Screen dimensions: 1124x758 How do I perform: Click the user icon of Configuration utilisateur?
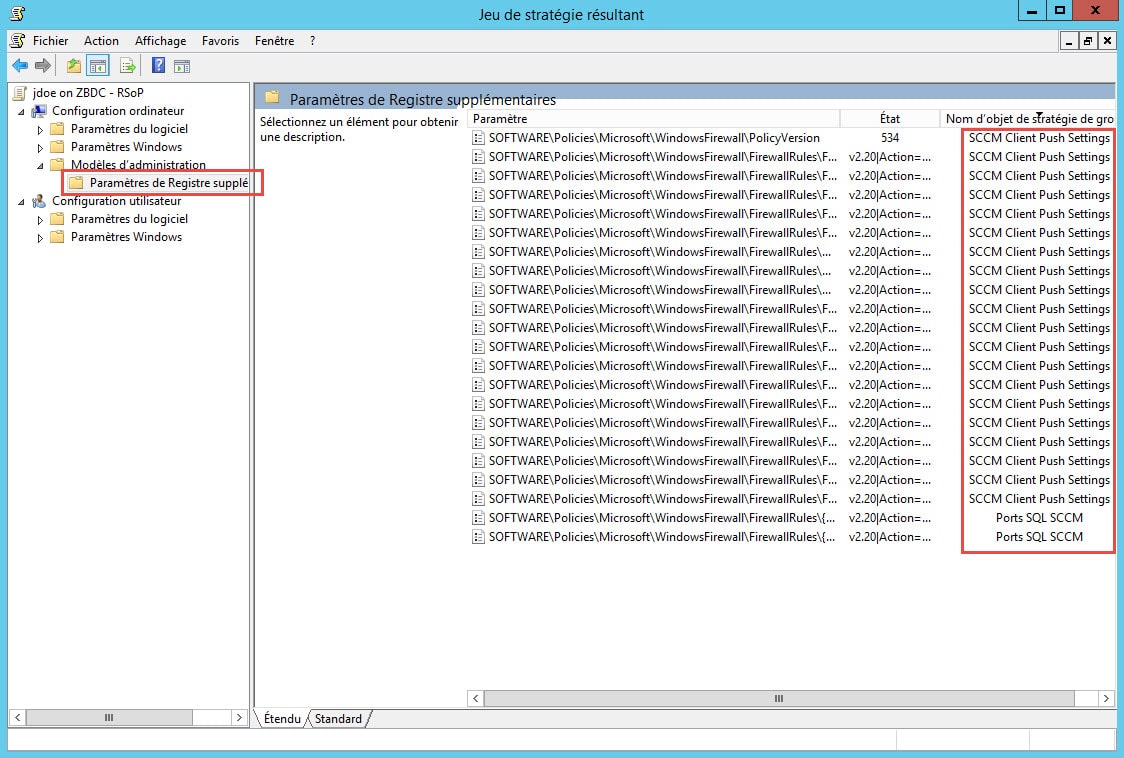click(x=39, y=202)
